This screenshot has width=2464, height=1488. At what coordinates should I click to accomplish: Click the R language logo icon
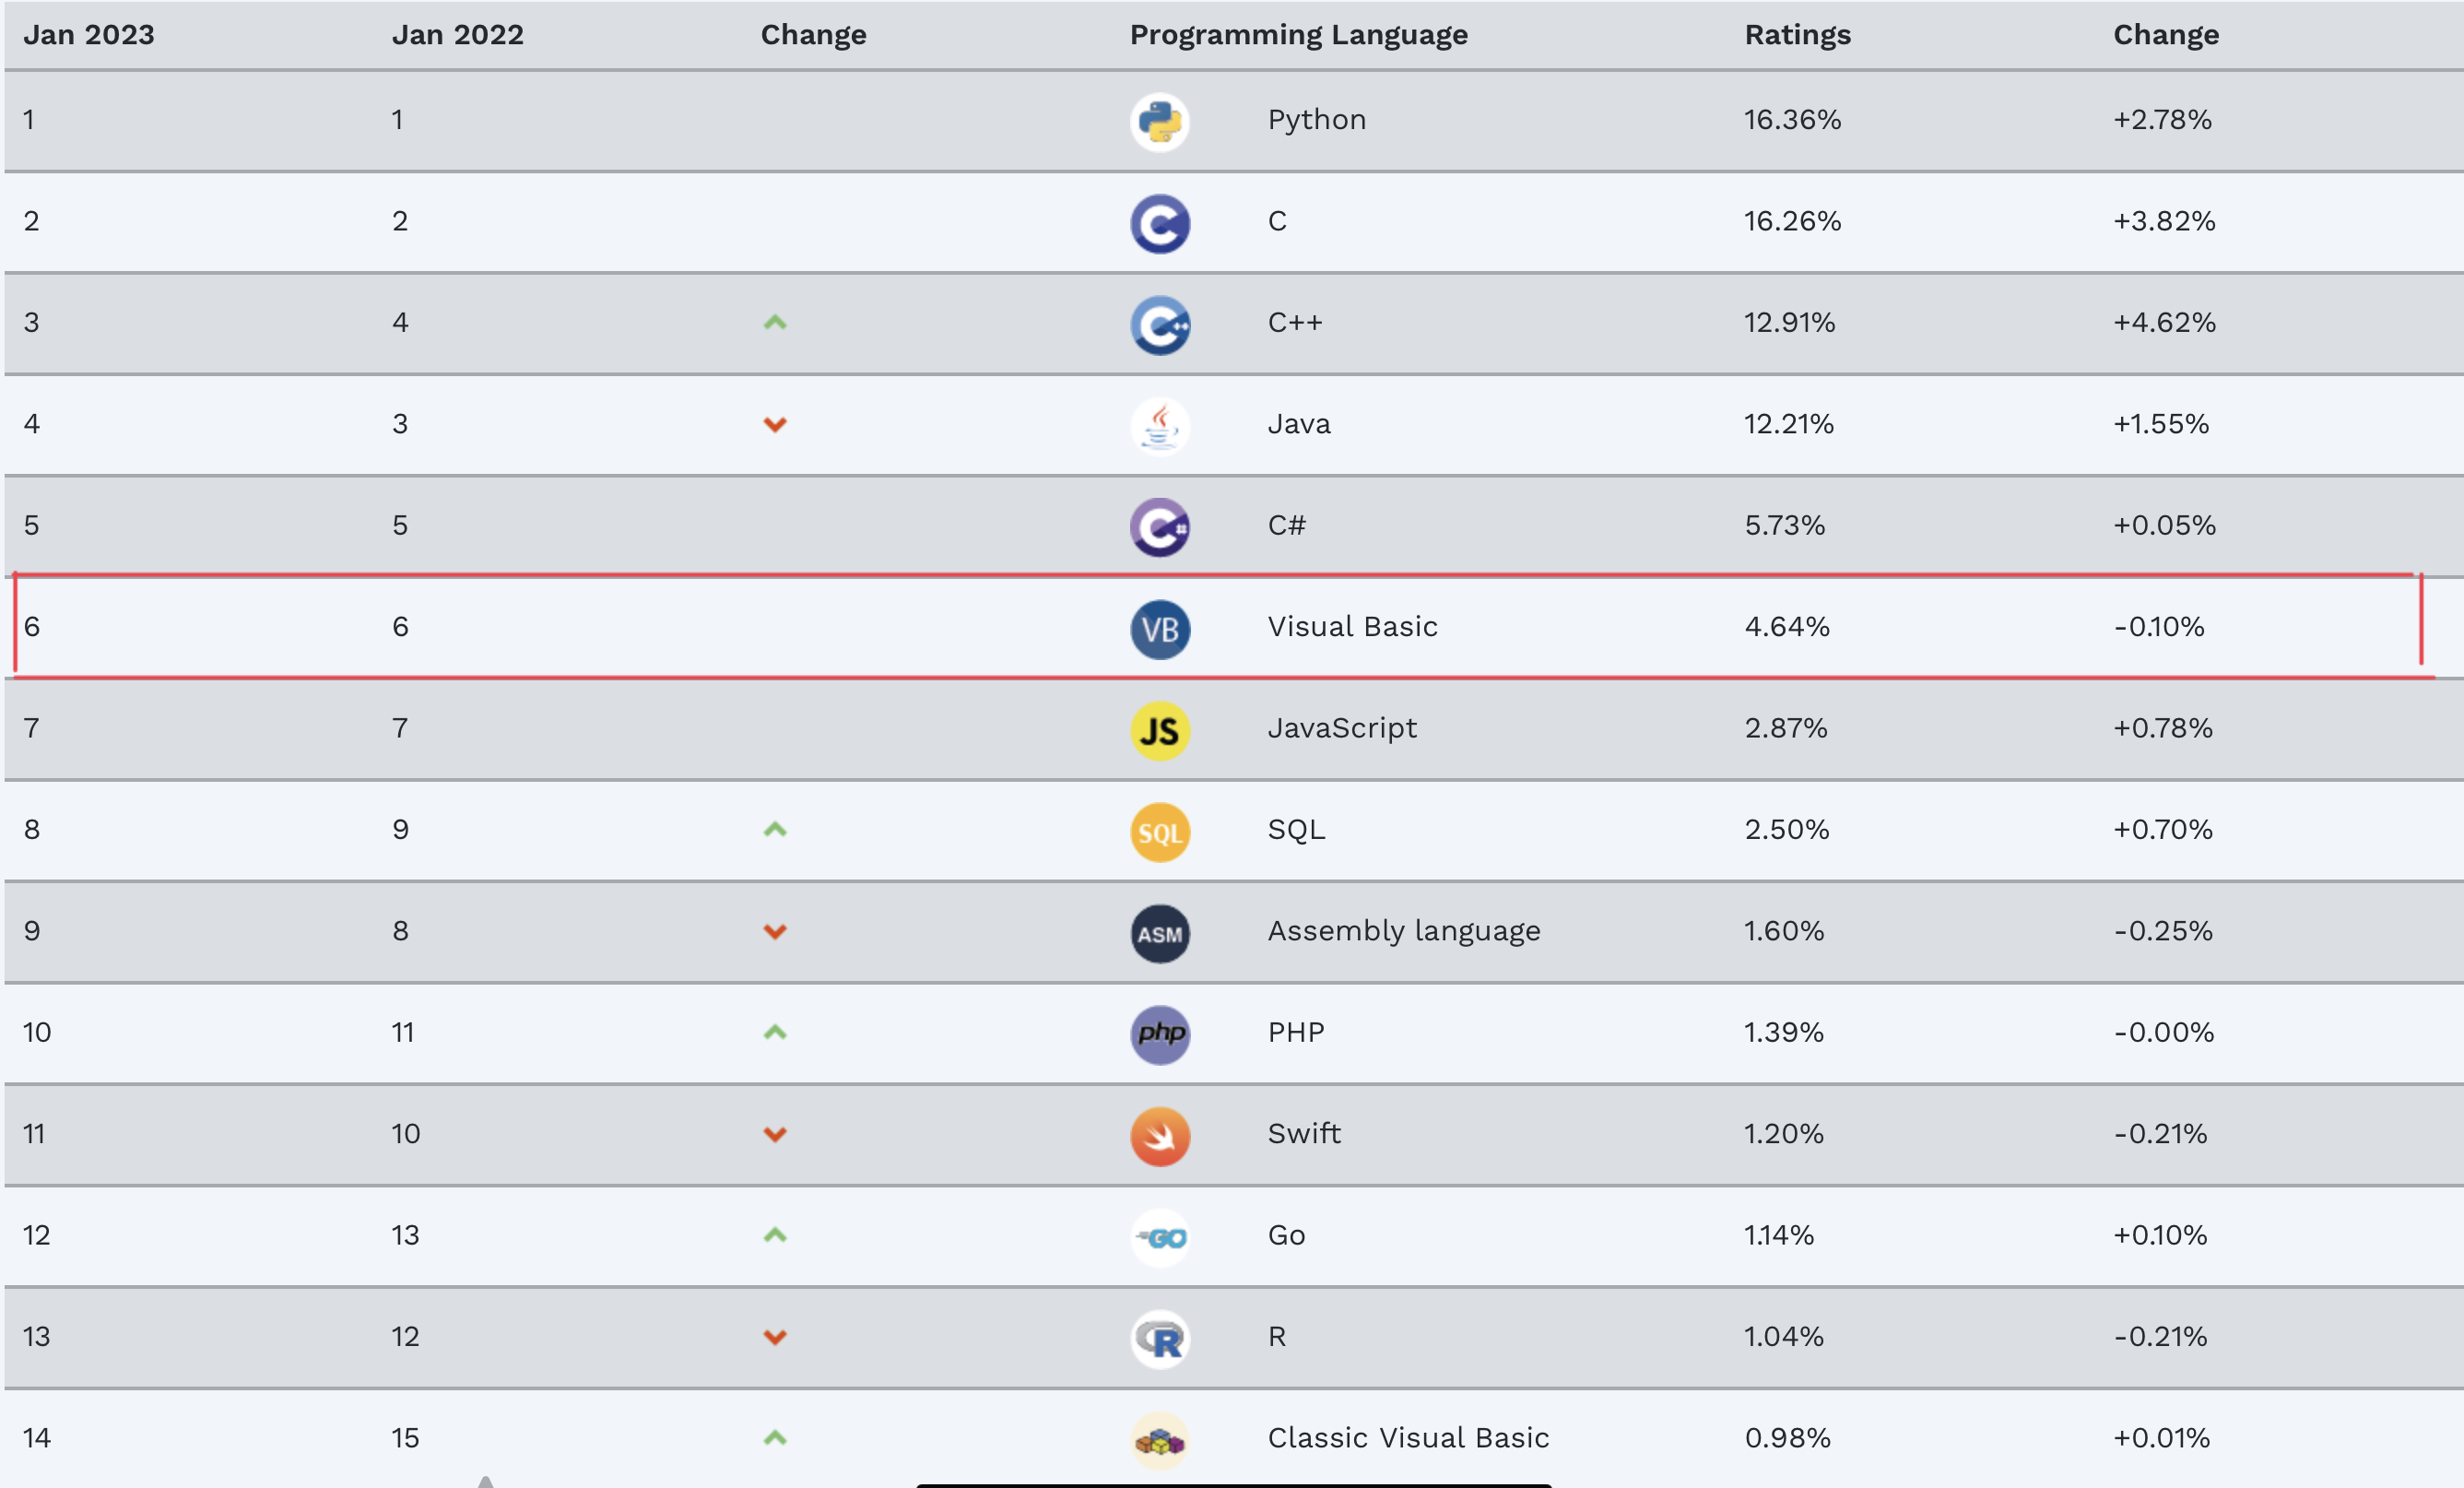click(x=1160, y=1339)
